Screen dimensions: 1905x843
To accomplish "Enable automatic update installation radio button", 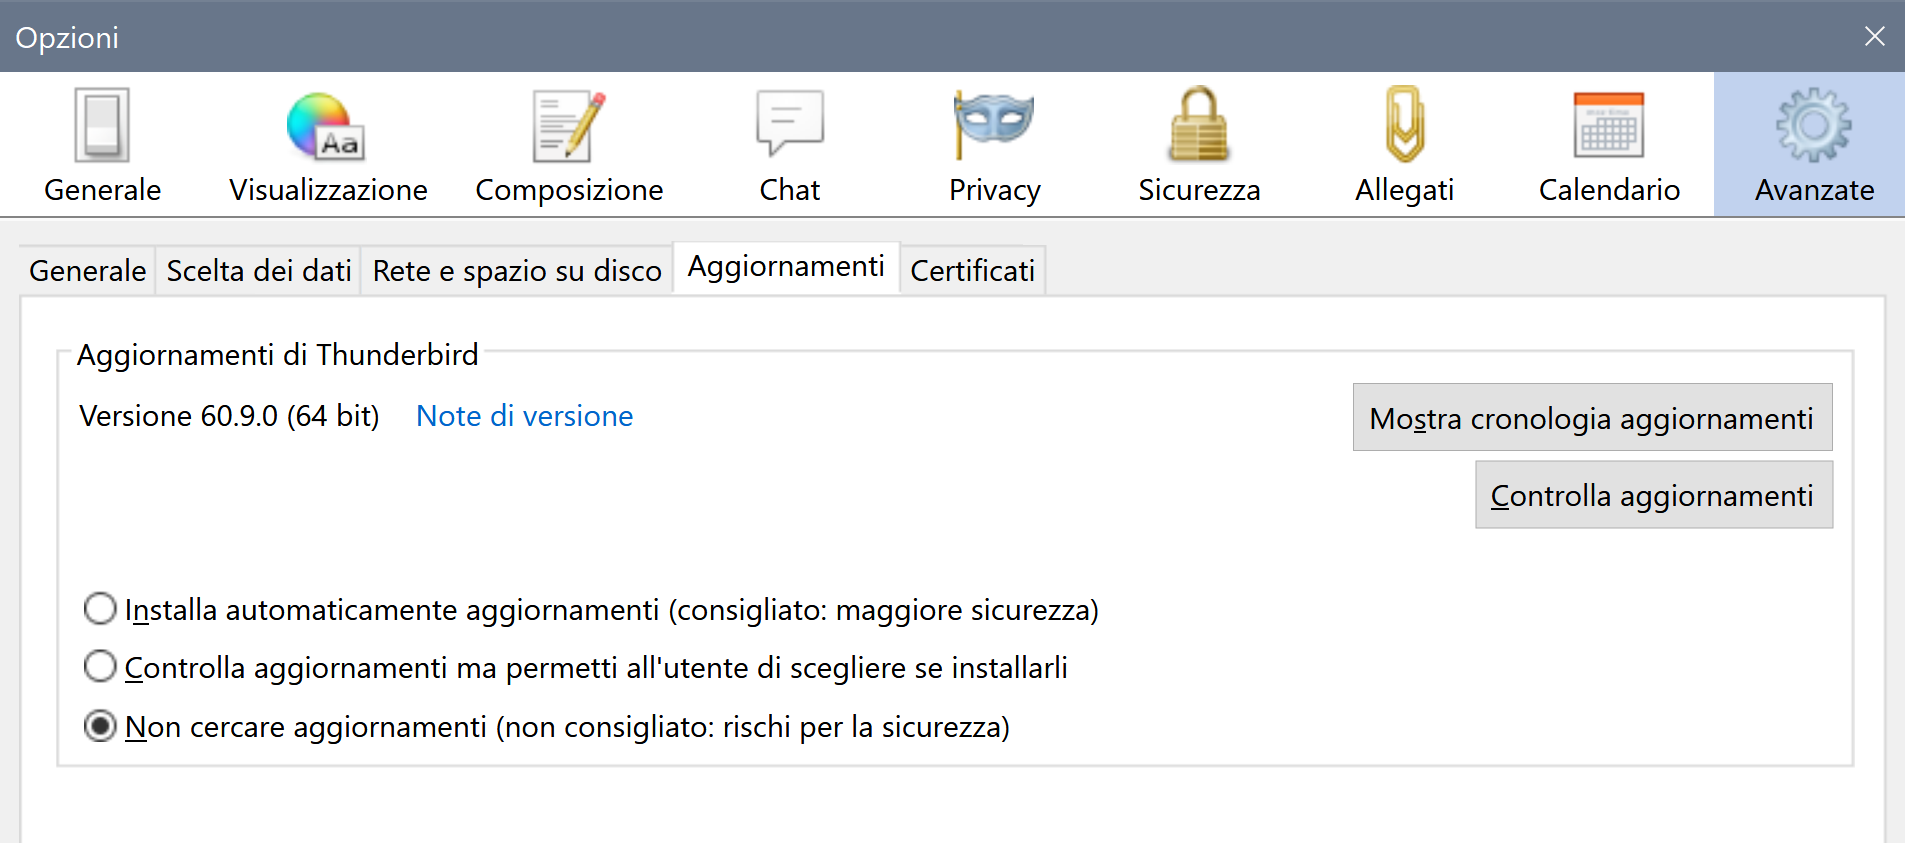I will (x=100, y=609).
